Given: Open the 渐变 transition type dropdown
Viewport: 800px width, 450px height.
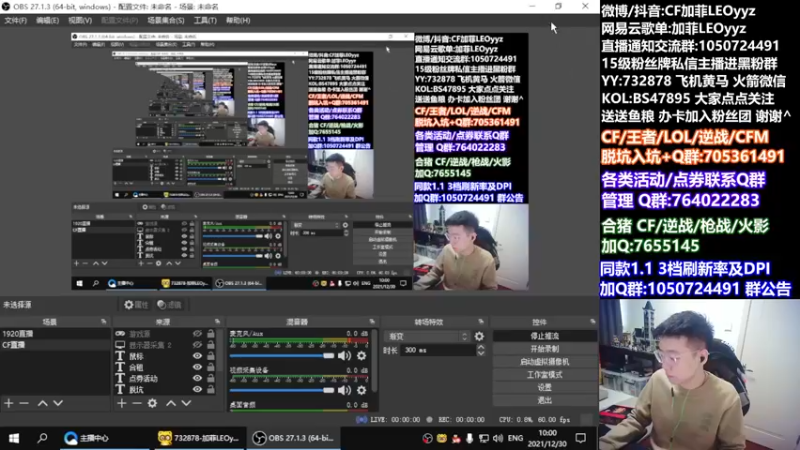Looking at the screenshot, I should (x=428, y=336).
